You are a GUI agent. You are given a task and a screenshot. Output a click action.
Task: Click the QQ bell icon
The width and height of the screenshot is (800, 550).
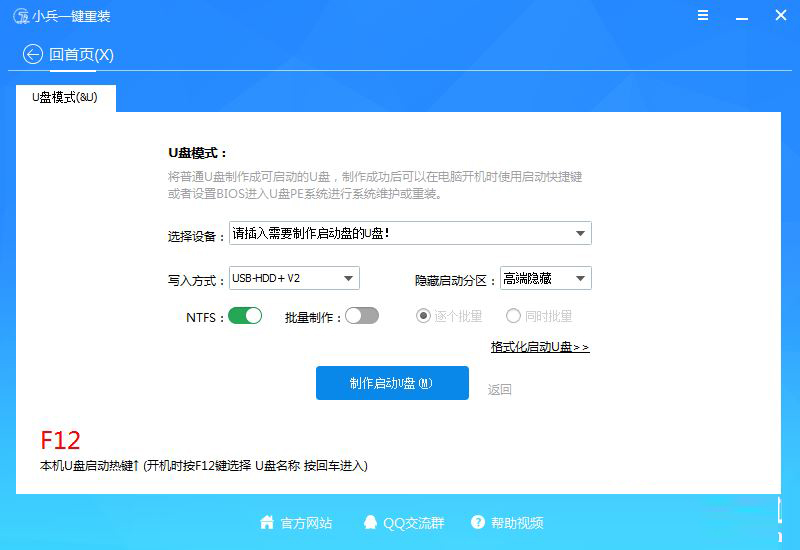tap(370, 522)
